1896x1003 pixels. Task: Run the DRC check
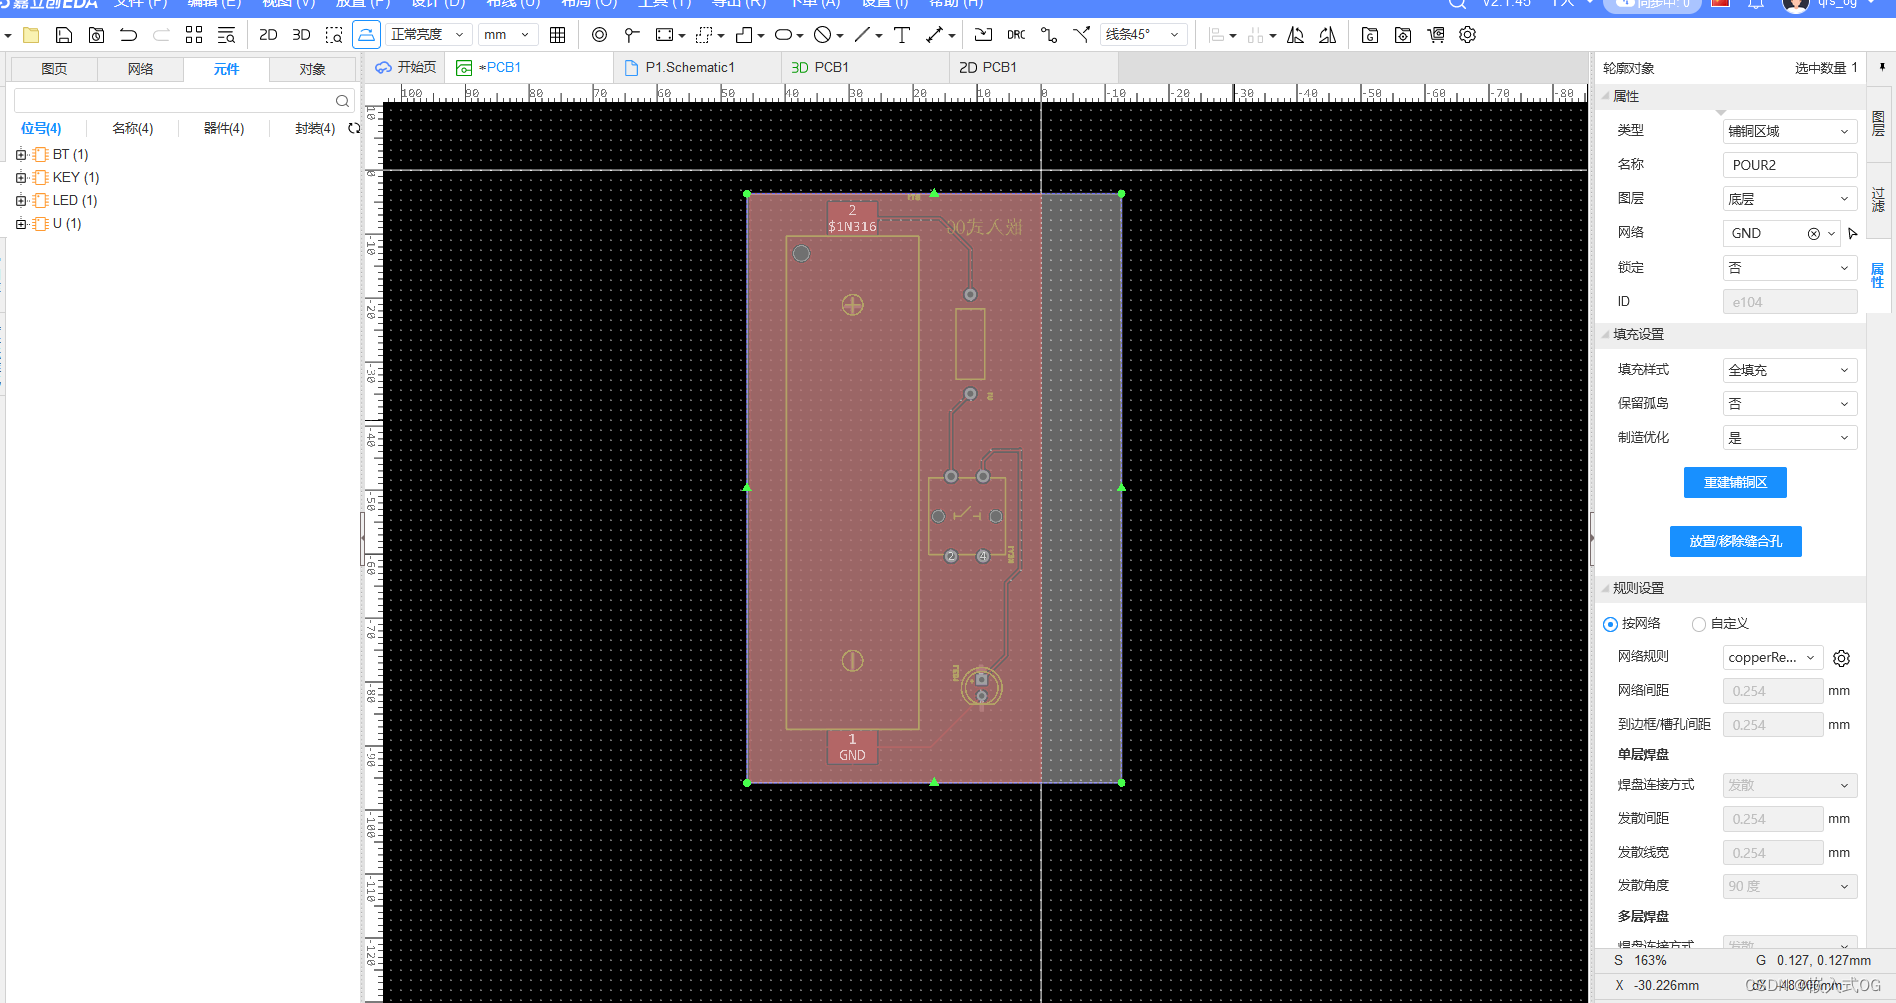coord(1016,35)
